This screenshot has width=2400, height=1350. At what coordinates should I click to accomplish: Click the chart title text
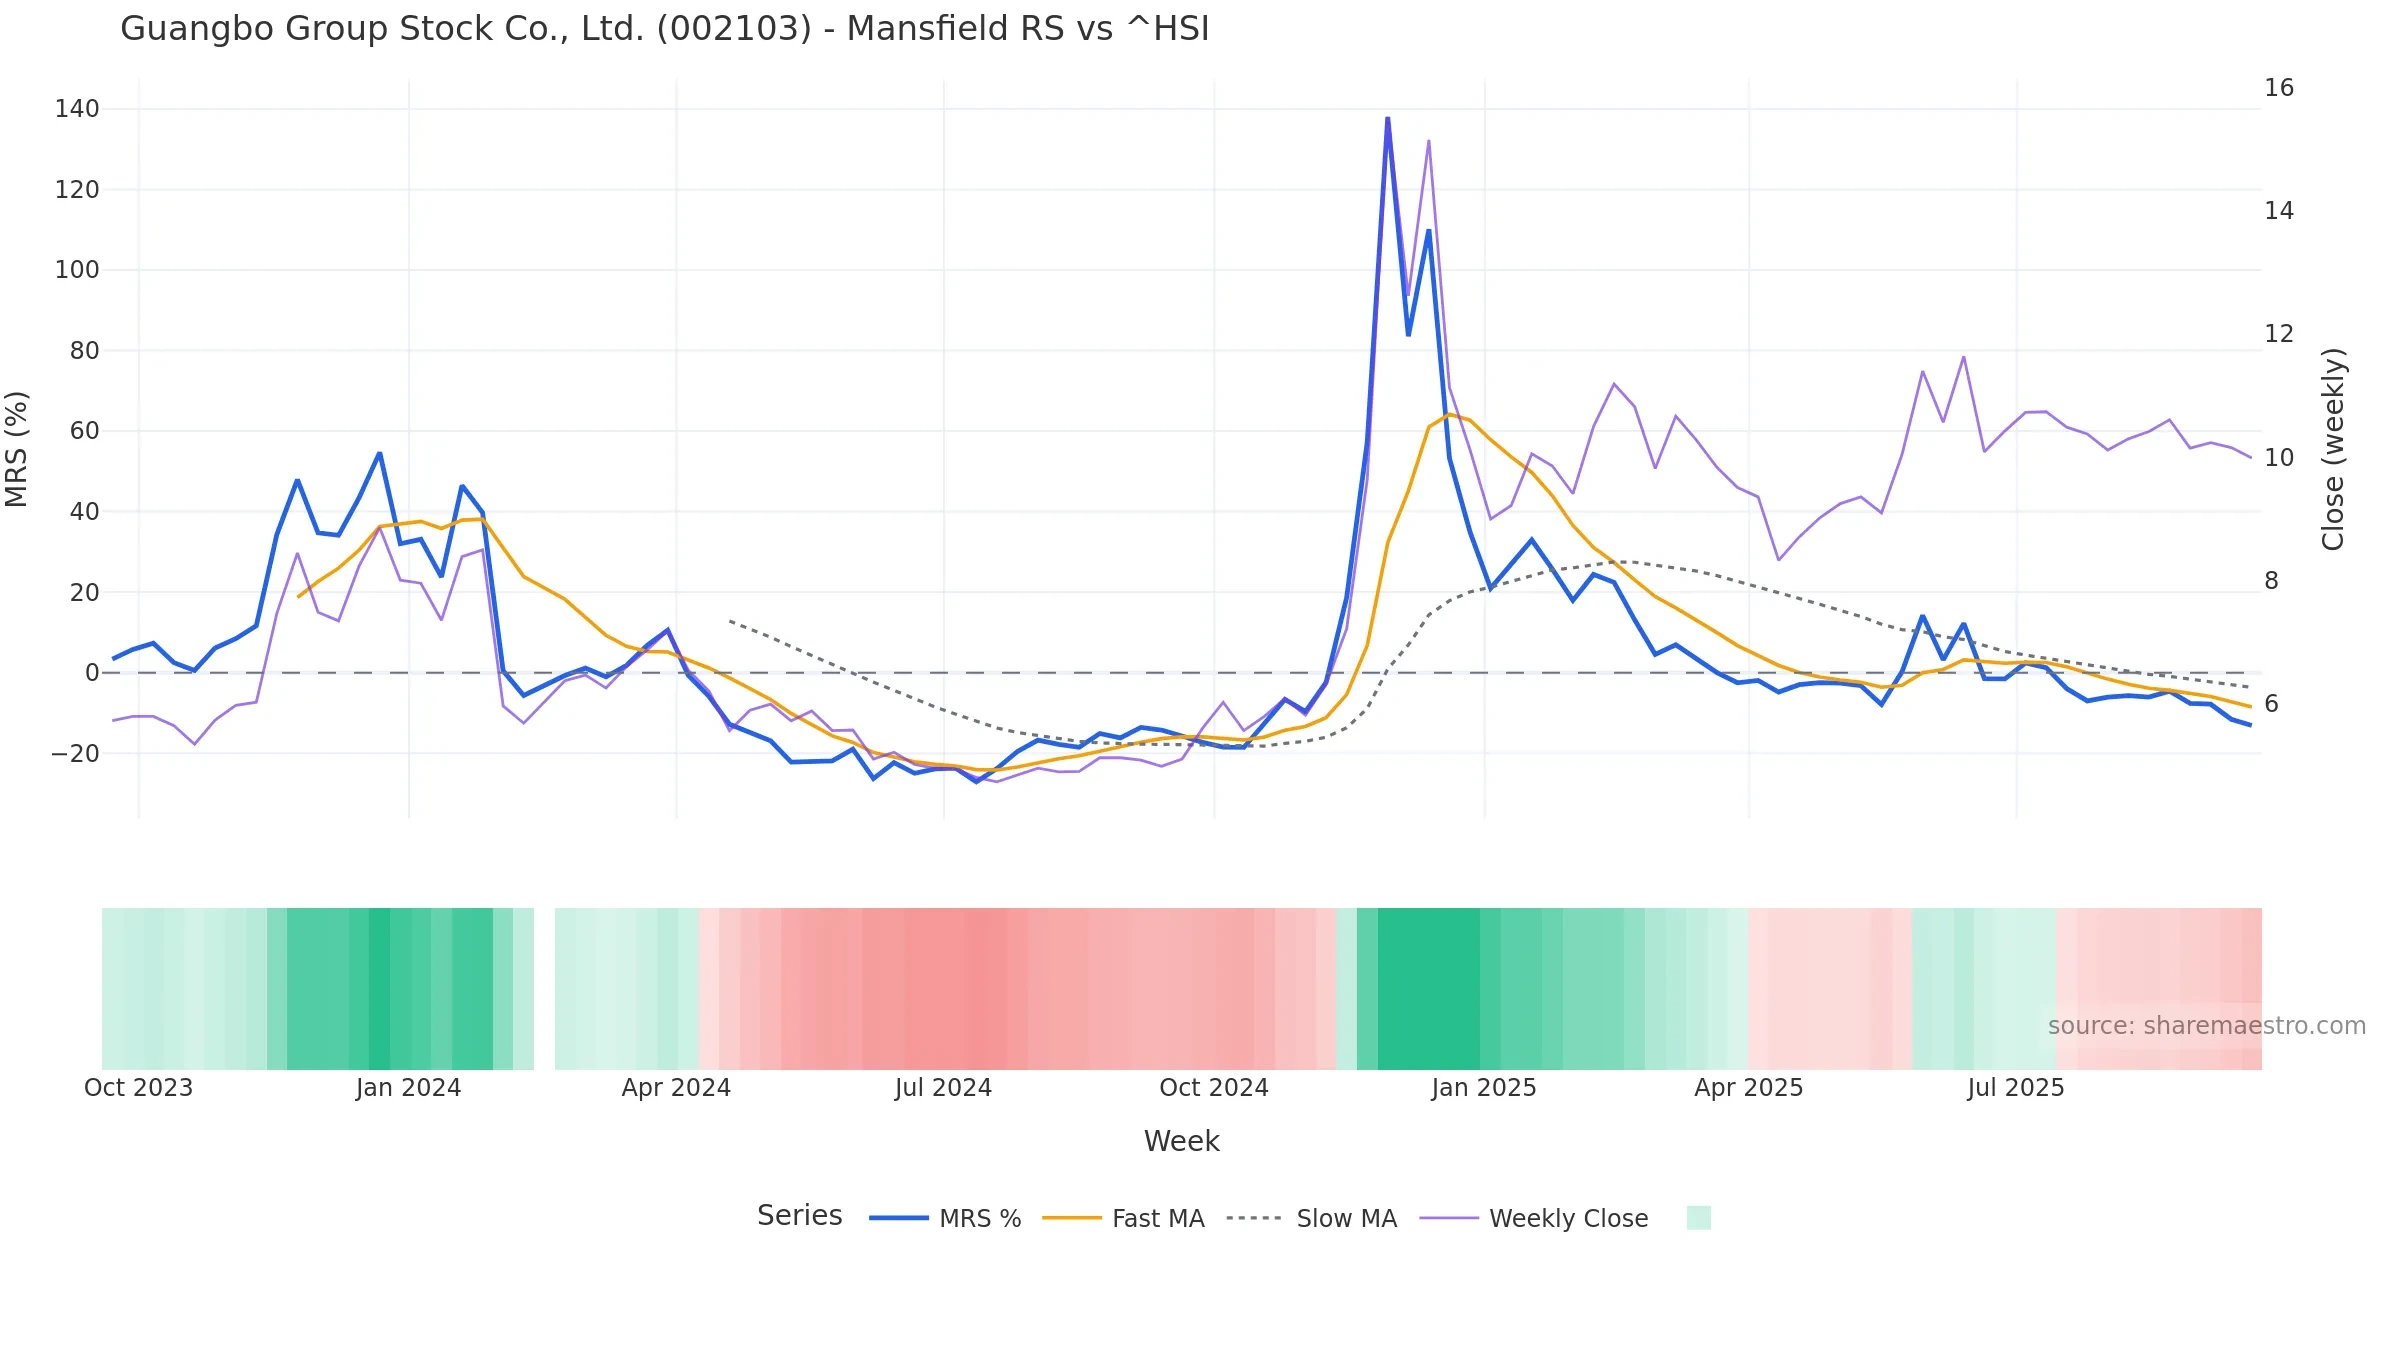(665, 28)
